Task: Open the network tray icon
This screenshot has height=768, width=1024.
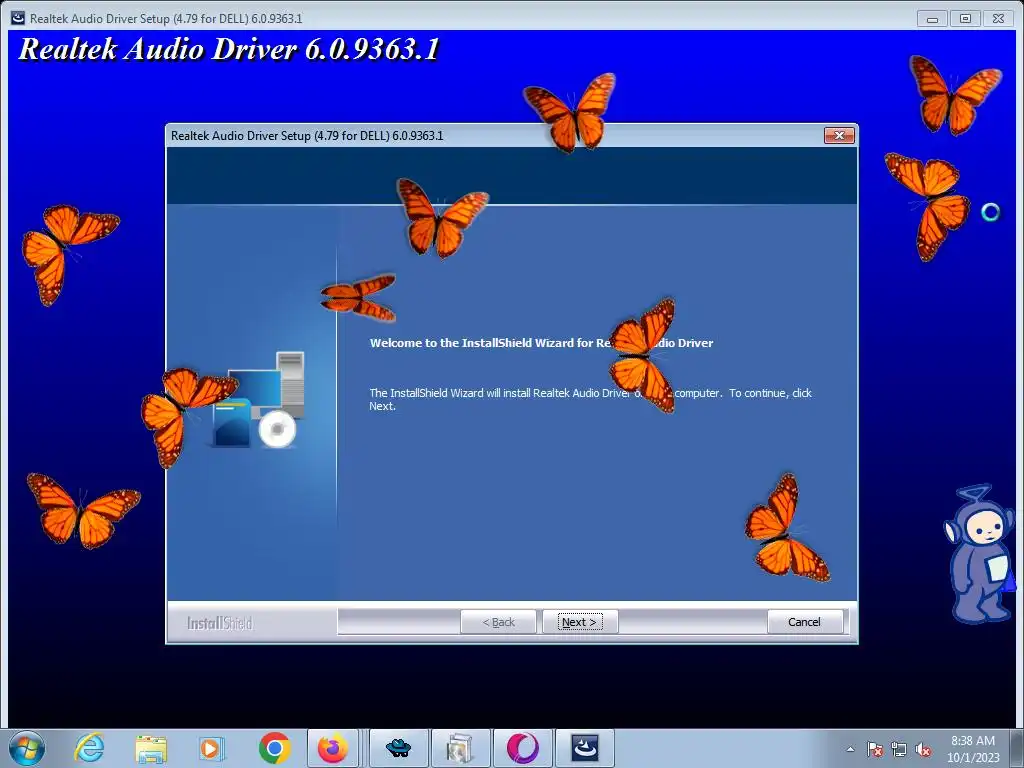Action: 899,749
